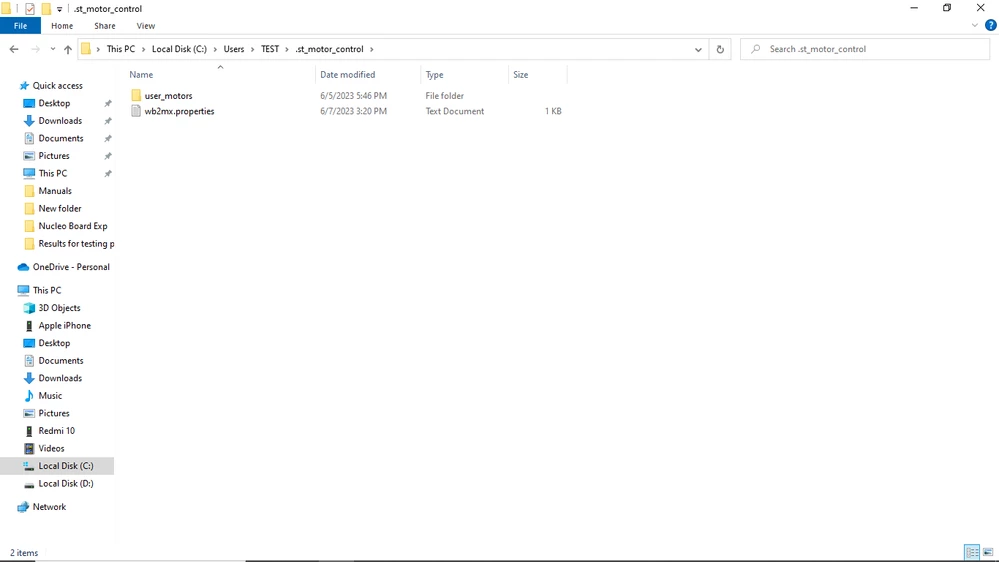999x562 pixels.
Task: Click the File folder type cell
Action: tap(445, 96)
